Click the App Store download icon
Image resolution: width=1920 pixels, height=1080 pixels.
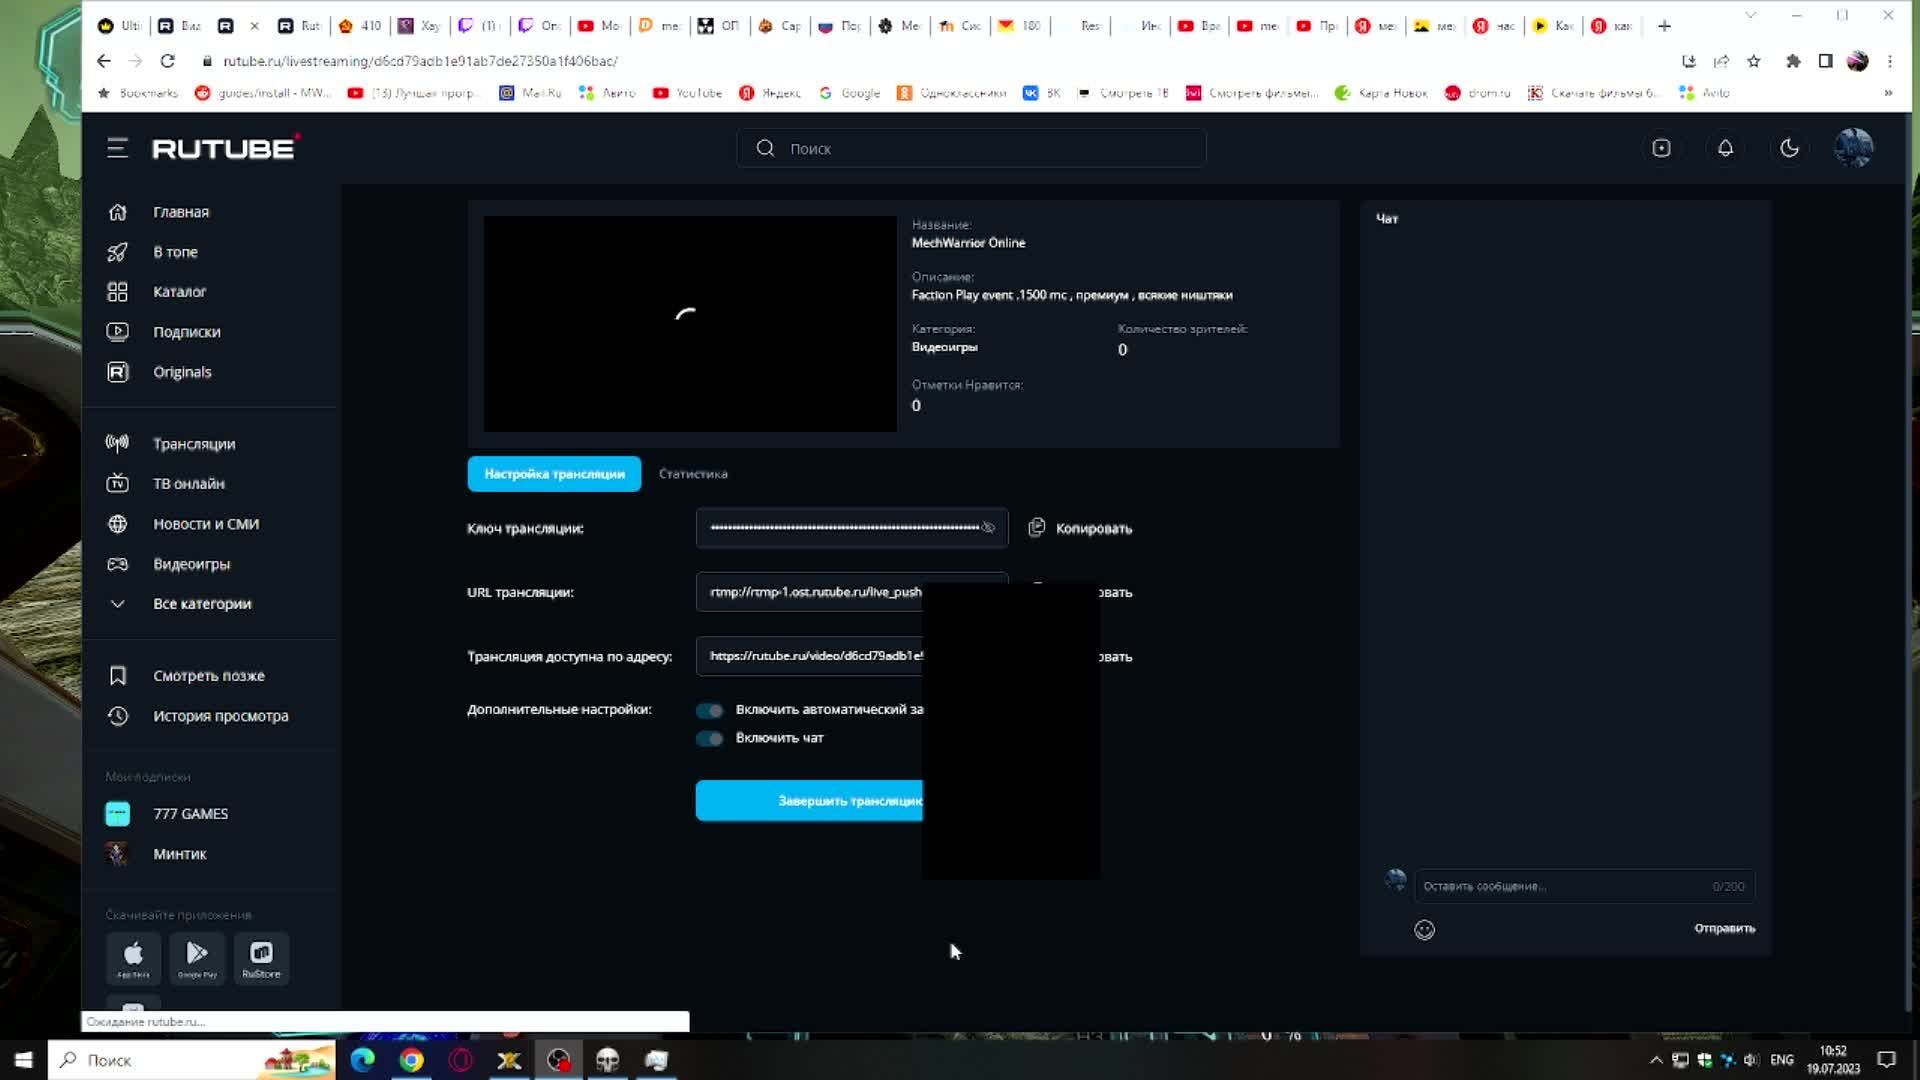[x=133, y=957]
